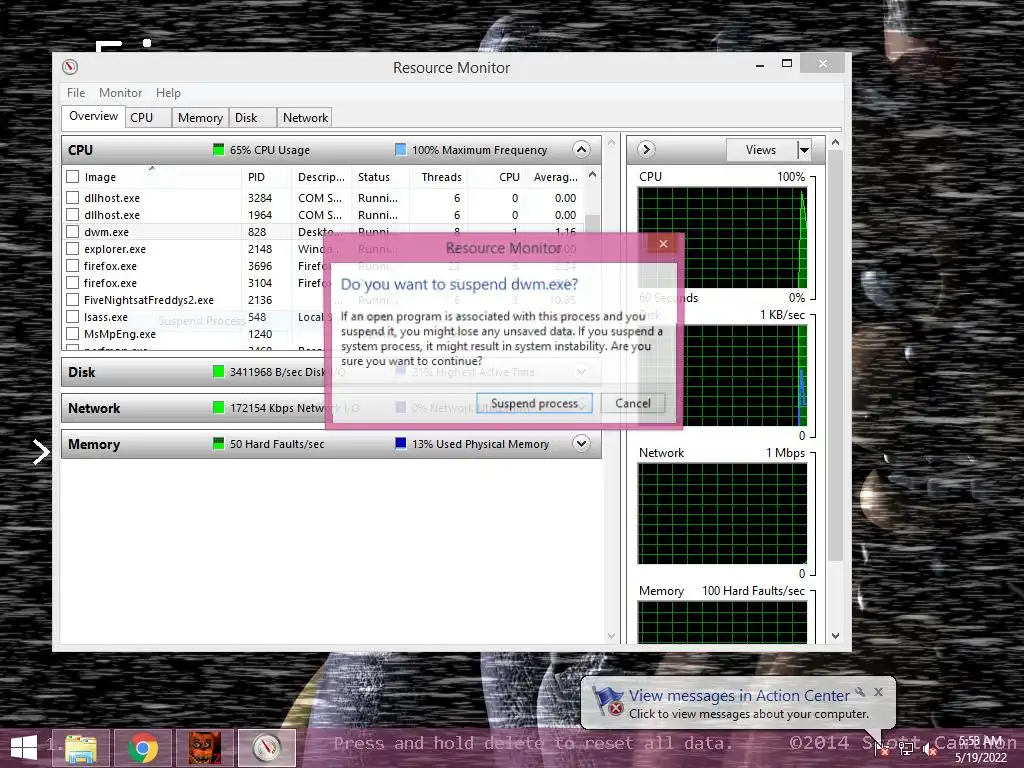Collapse the CPU section chevron
The height and width of the screenshot is (768, 1024).
(581, 150)
